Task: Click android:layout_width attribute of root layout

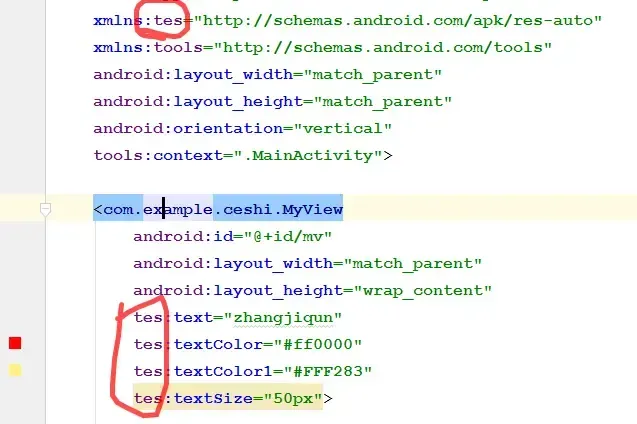Action: [267, 75]
